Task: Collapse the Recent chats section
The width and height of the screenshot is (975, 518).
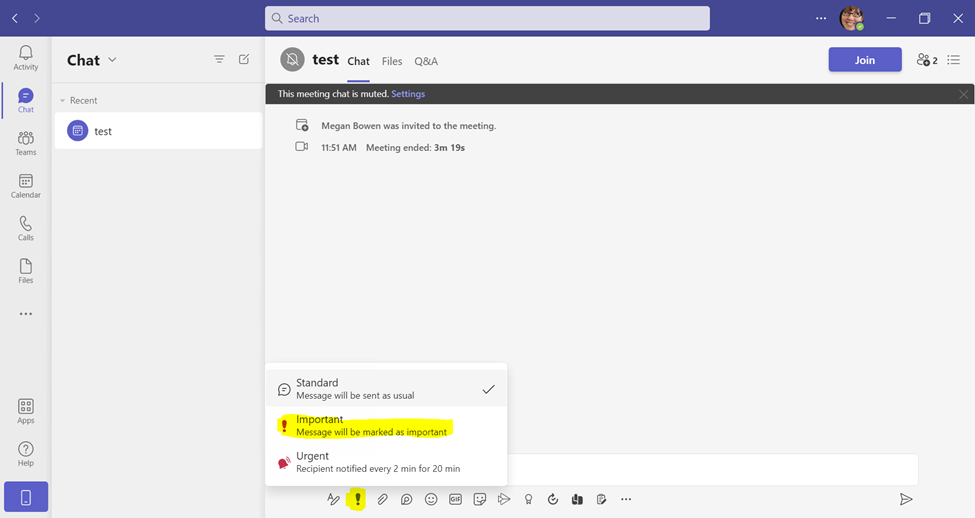Action: coord(62,101)
